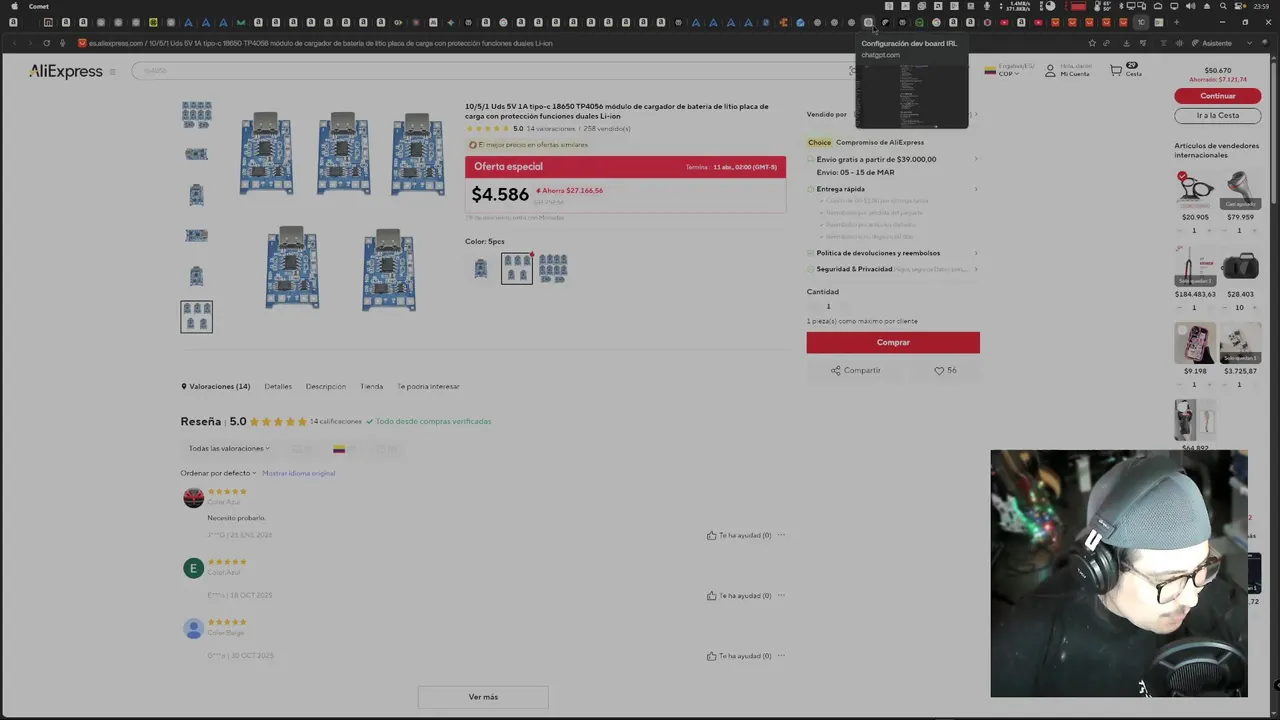Viewport: 1280px width, 720px height.
Task: Switch to Te podría interesar tab
Action: pyautogui.click(x=428, y=386)
